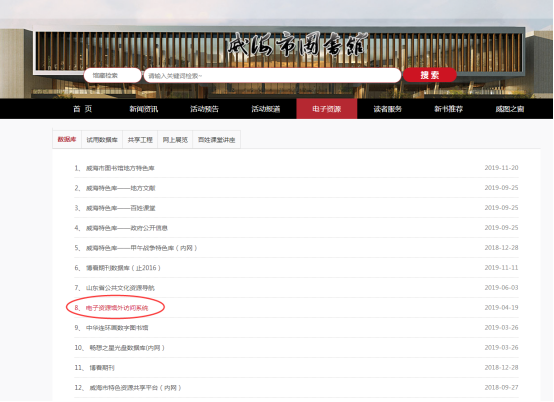
Task: Focus the keyword search input field
Action: pos(272,76)
